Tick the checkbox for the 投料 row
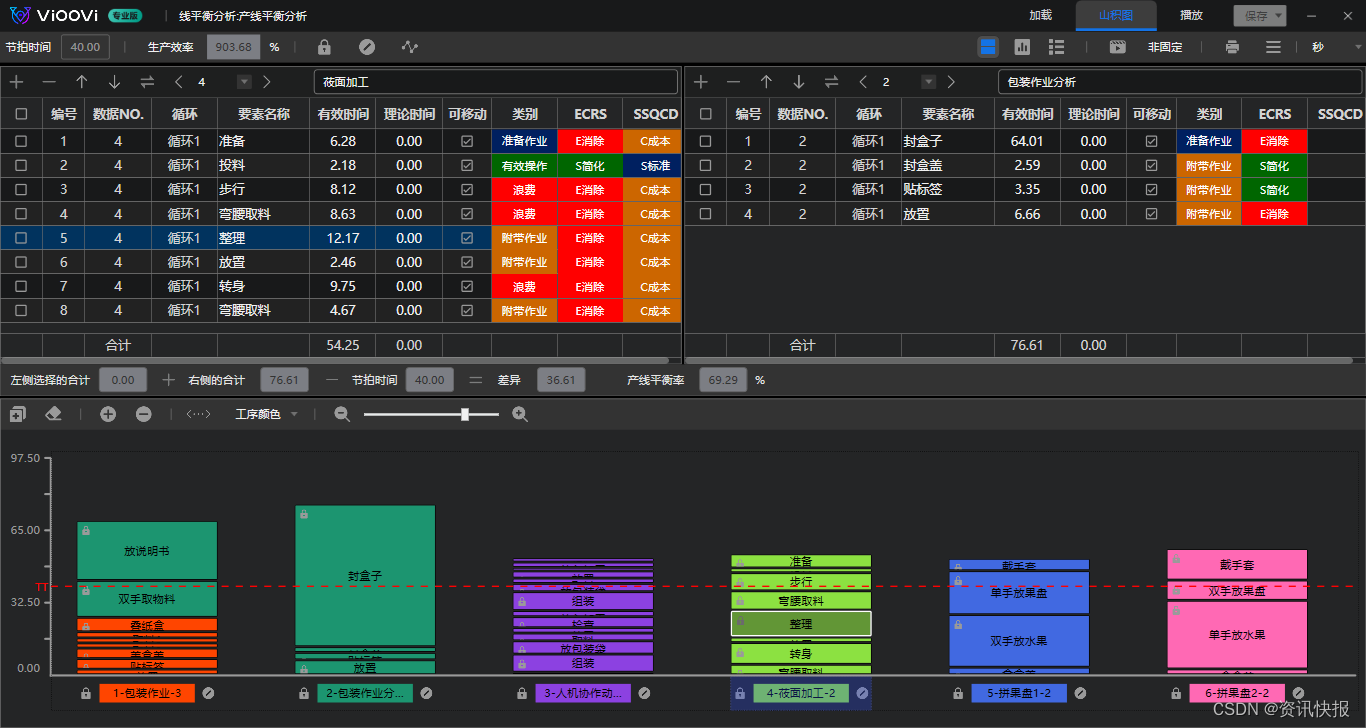Image resolution: width=1366 pixels, height=728 pixels. pos(21,165)
